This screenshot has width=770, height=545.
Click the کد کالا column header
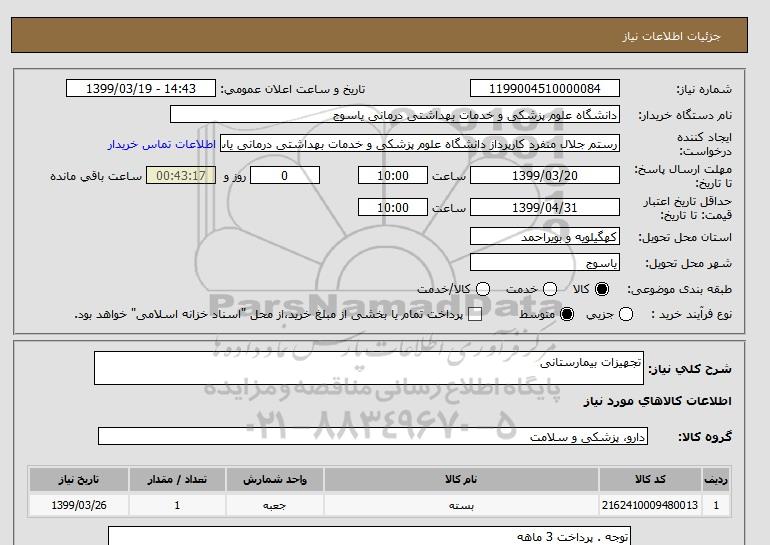pyautogui.click(x=650, y=479)
